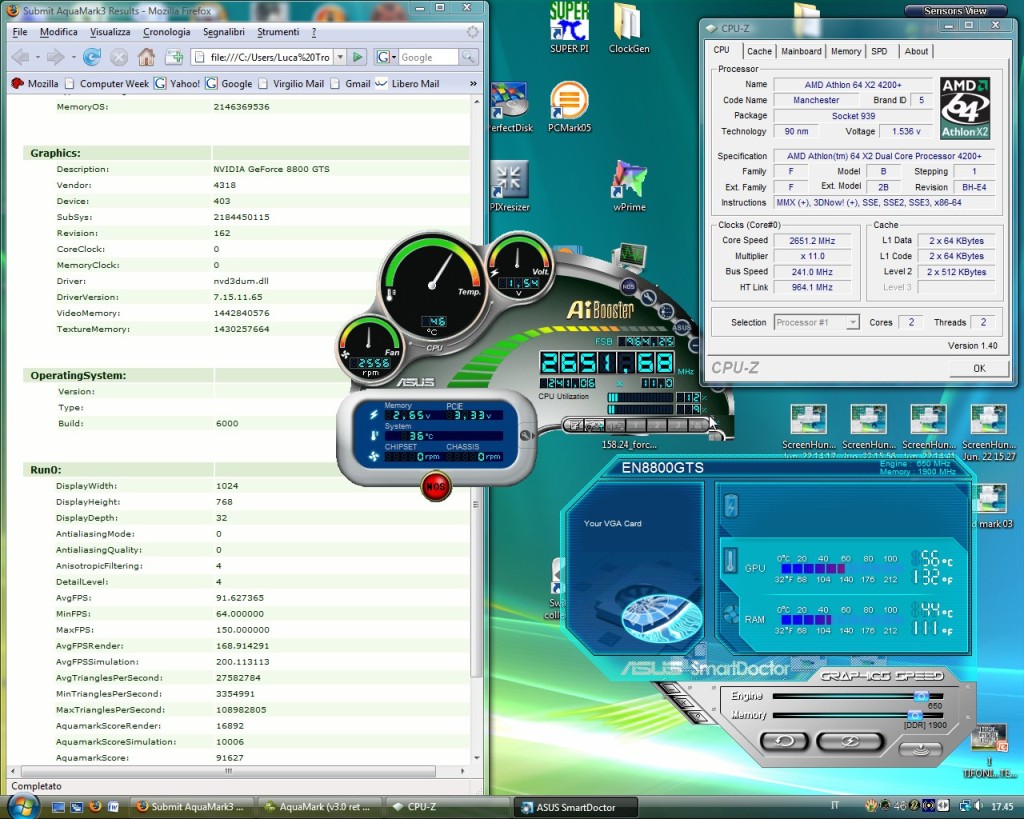Open the Modifica menu
This screenshot has height=819, width=1024.
click(x=58, y=32)
